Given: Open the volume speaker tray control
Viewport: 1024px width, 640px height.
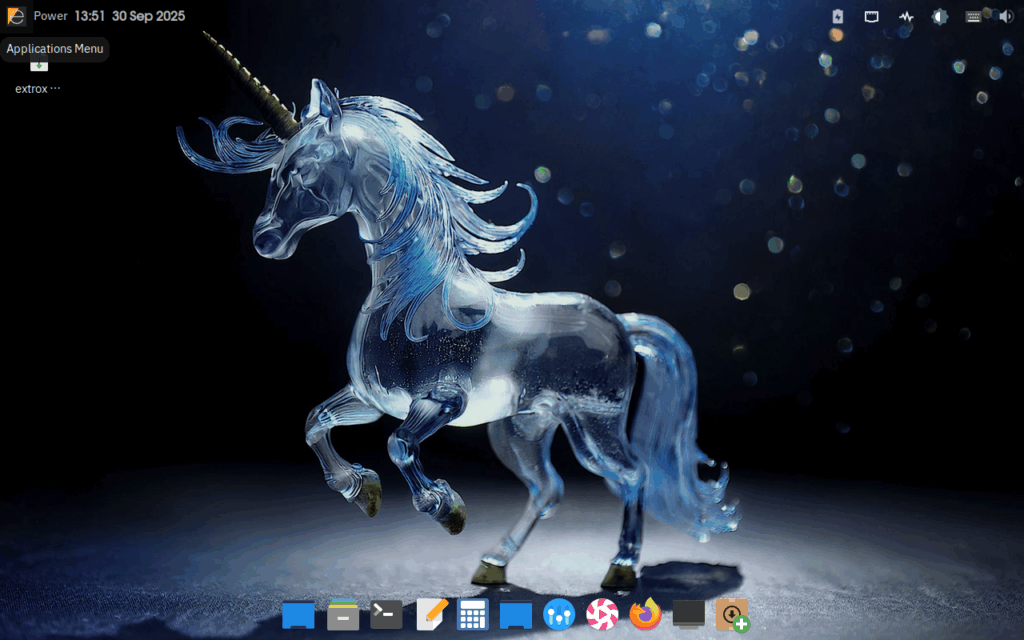Looking at the screenshot, I should 1006,17.
